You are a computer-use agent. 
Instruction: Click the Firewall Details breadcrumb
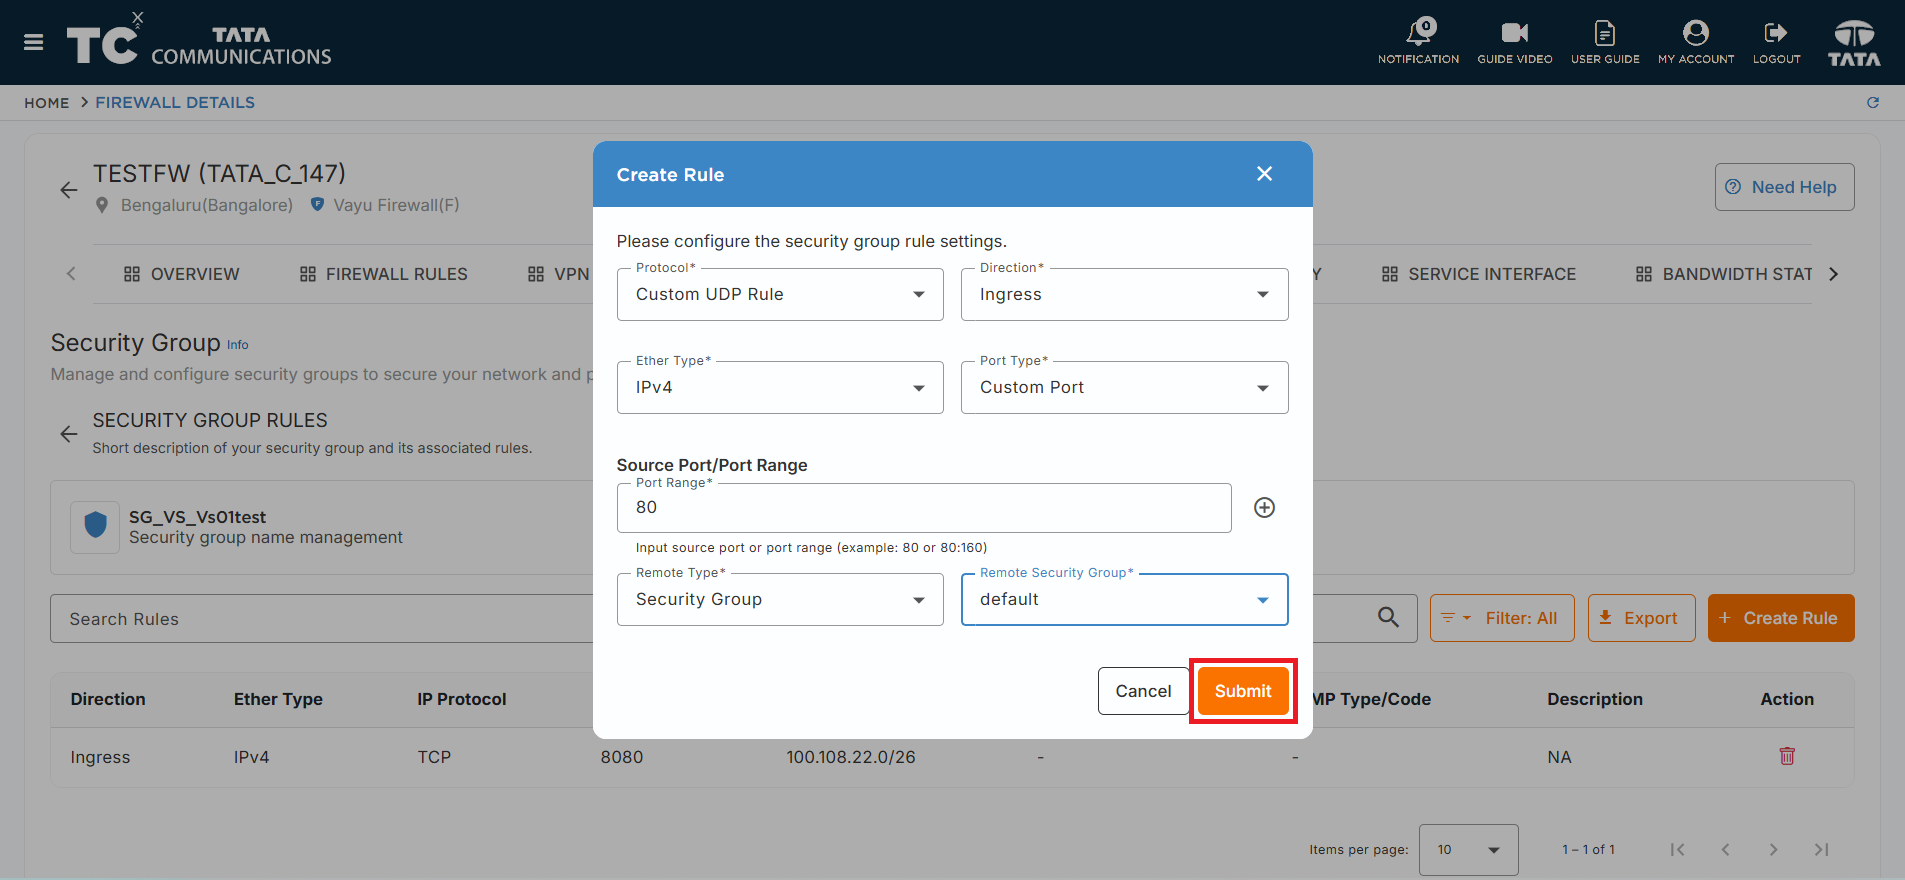click(x=175, y=102)
